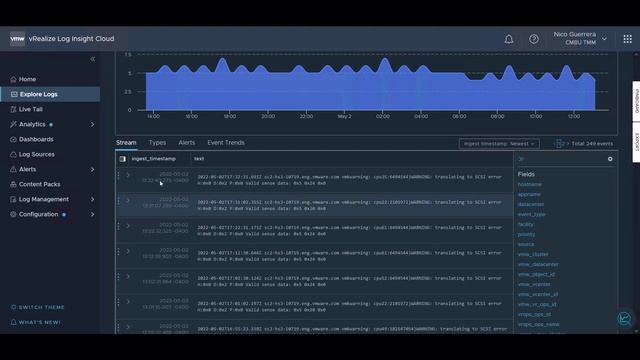
Task: Expand the log row at 17:22:31
Action: coord(128,226)
